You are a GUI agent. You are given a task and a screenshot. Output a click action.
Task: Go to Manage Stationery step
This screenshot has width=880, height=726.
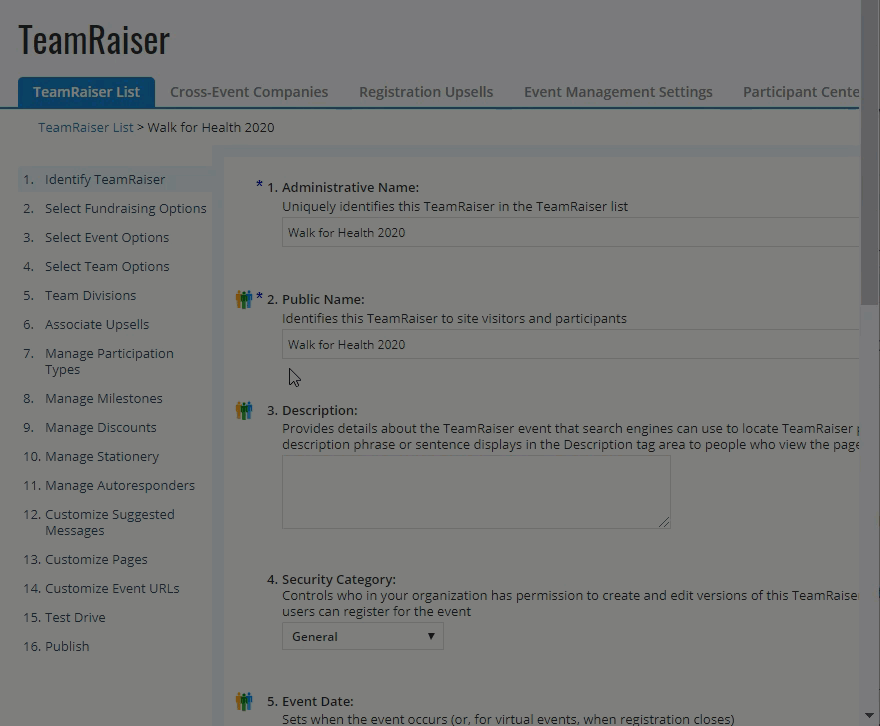click(102, 457)
